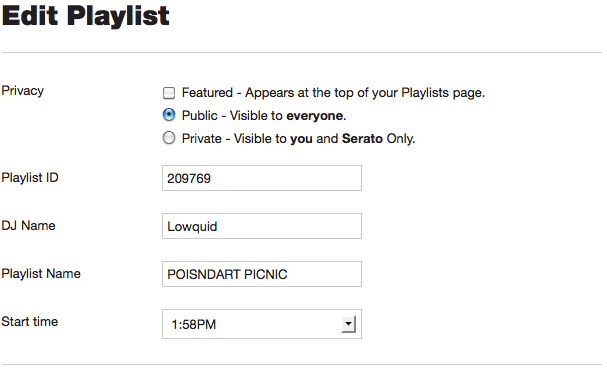Focus the DJ Name field containing Lowquid
This screenshot has width=607, height=369.
click(262, 226)
